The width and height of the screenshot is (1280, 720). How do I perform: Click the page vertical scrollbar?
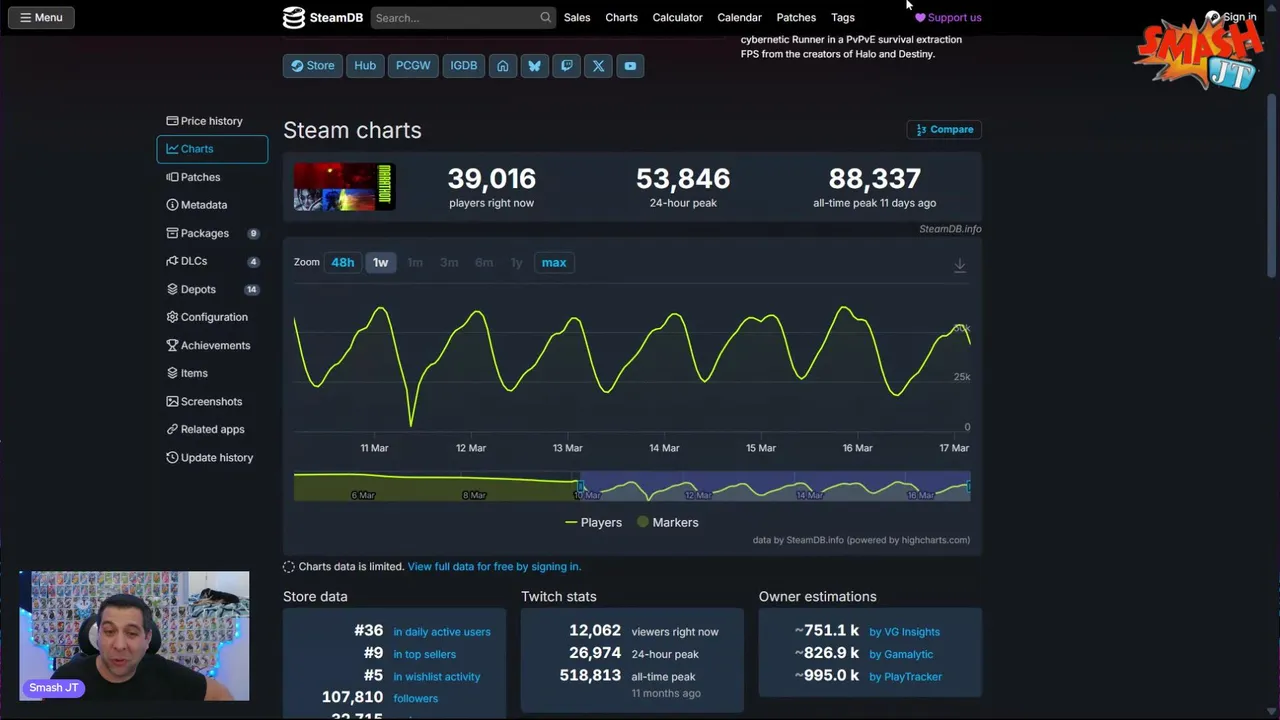(x=1272, y=185)
